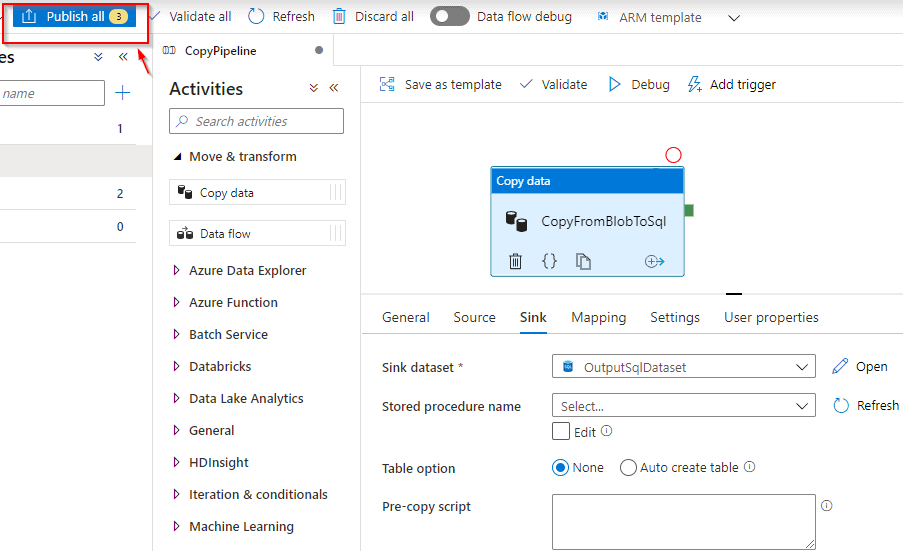Open the sink dataset with the pencil icon
Viewport: 903px width, 551px height.
(x=840, y=367)
